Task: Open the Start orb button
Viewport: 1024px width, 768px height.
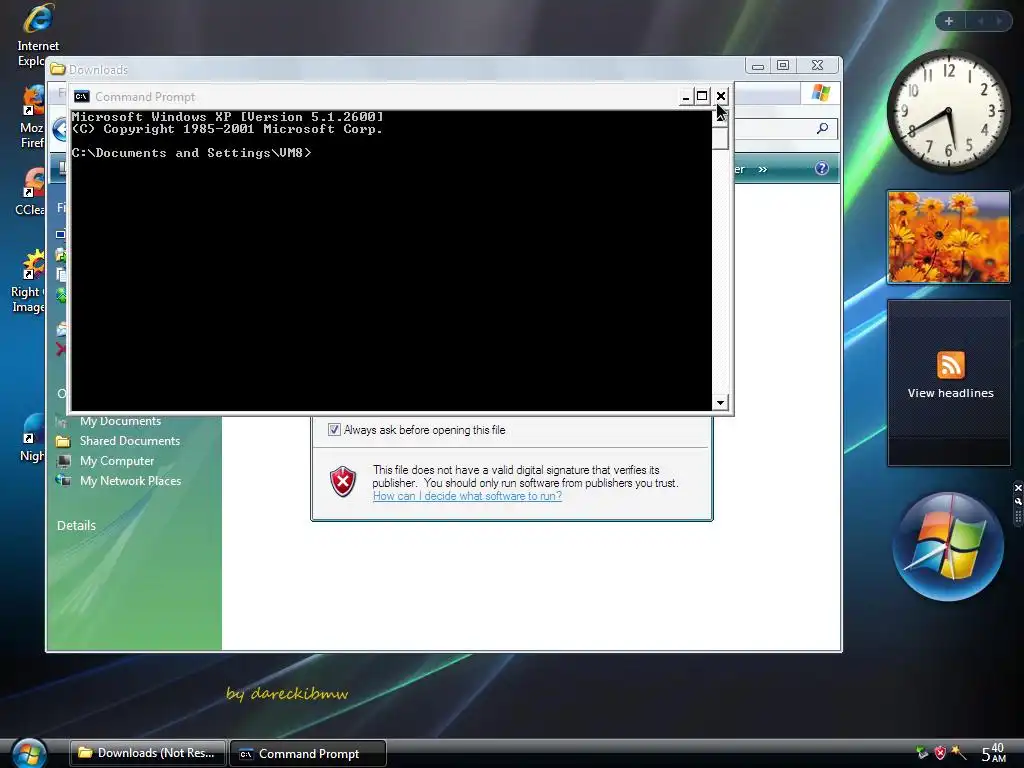Action: coord(29,753)
